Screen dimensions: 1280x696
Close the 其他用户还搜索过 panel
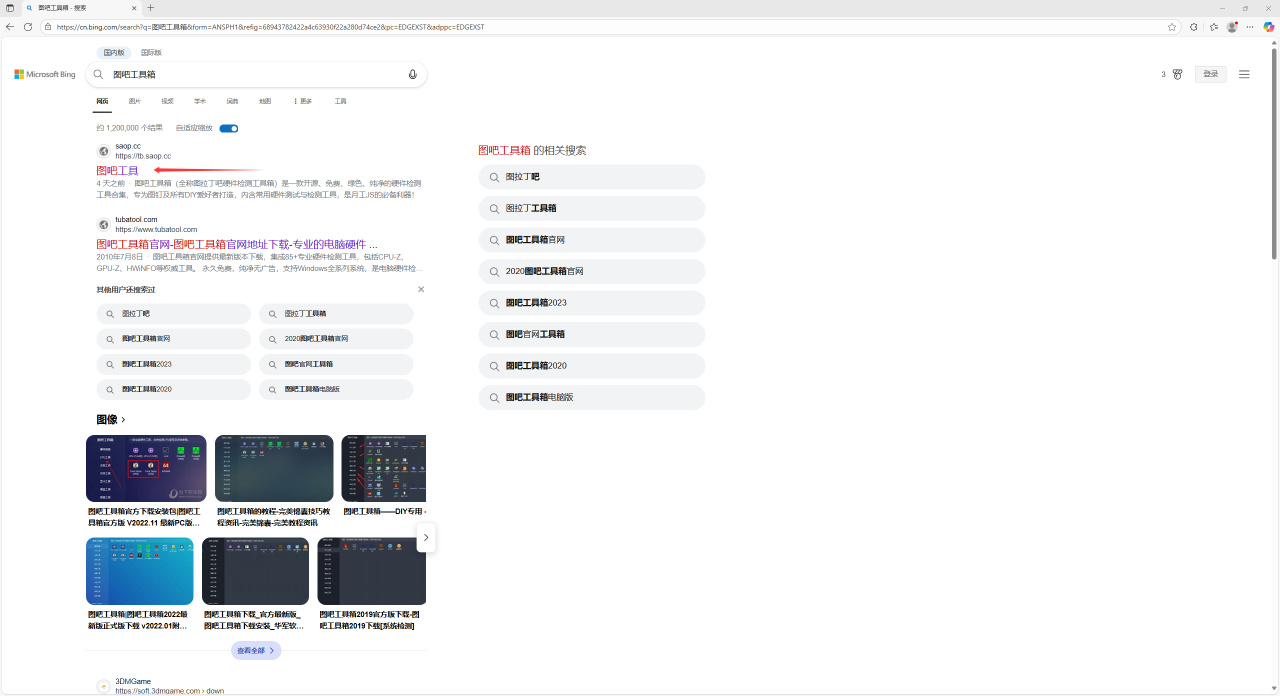click(421, 289)
